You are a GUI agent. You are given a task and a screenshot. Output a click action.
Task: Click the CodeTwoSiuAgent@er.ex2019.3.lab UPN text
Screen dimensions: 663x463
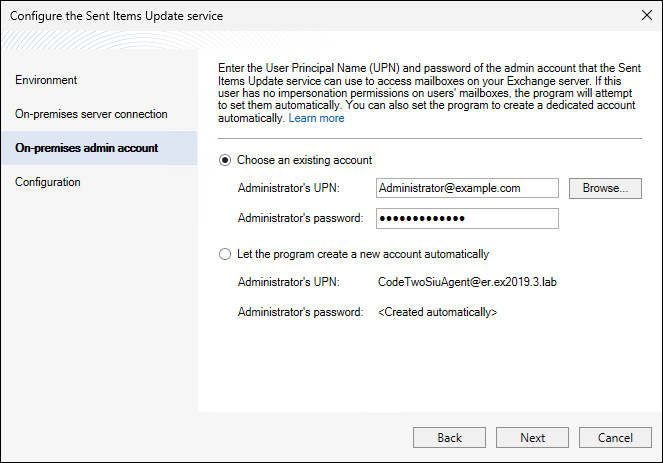(466, 283)
